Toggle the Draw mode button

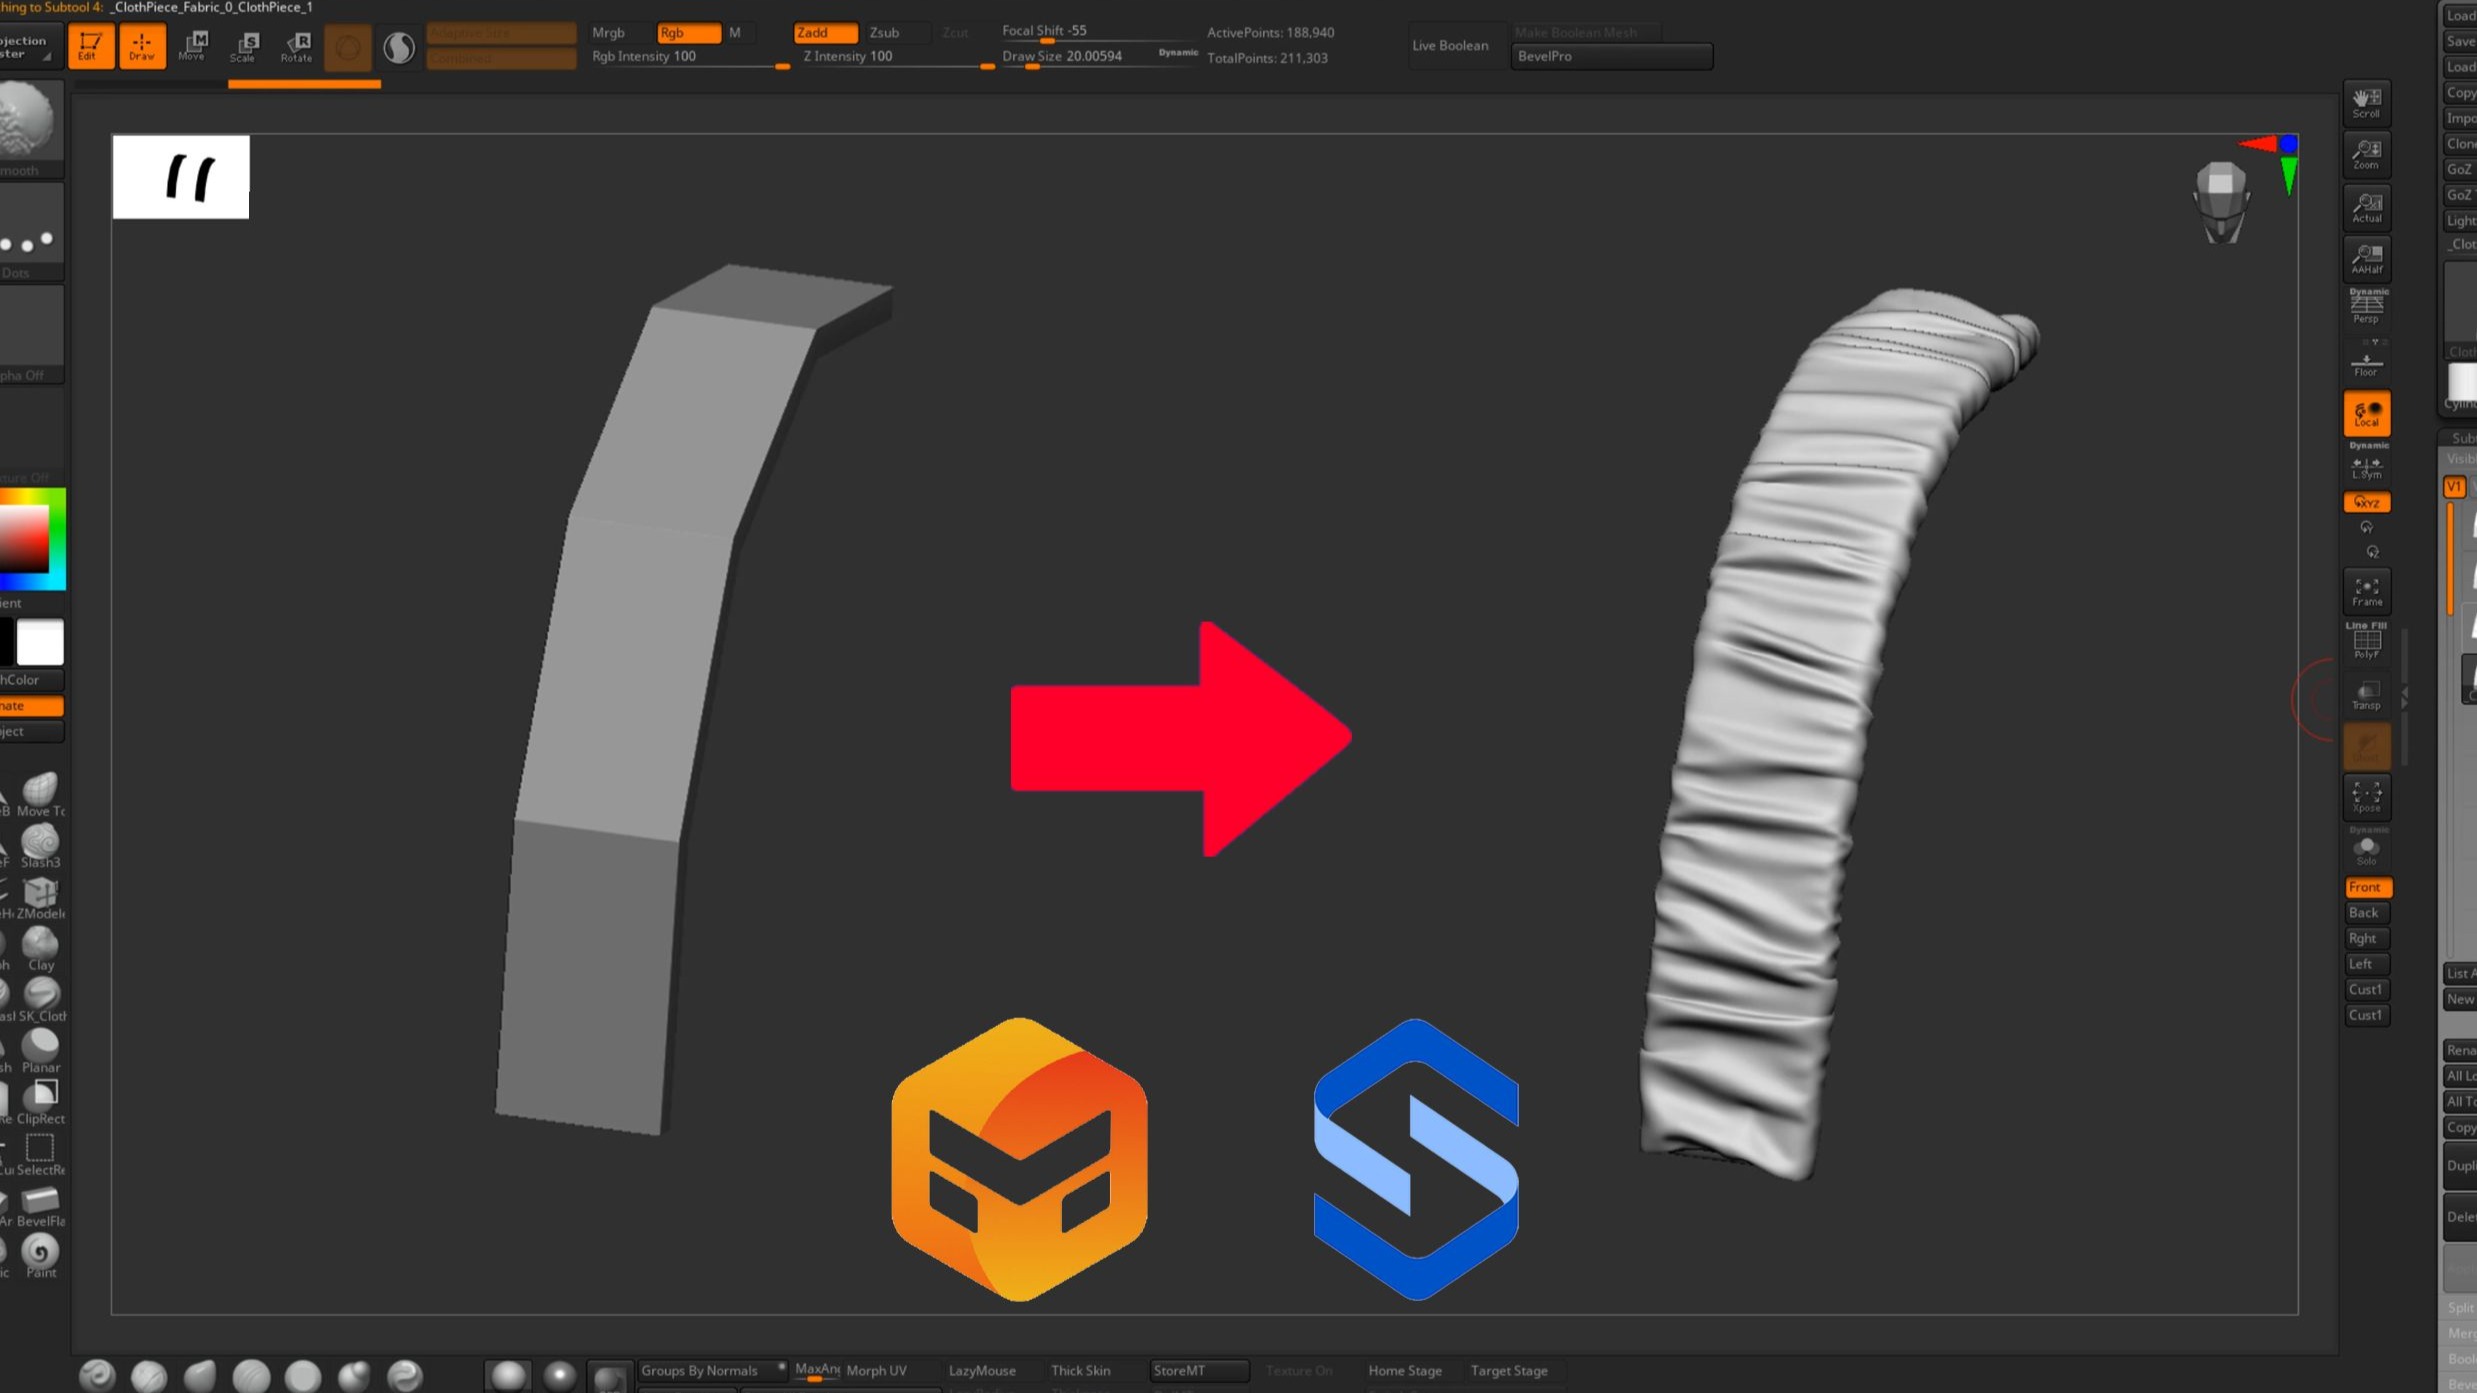point(142,46)
